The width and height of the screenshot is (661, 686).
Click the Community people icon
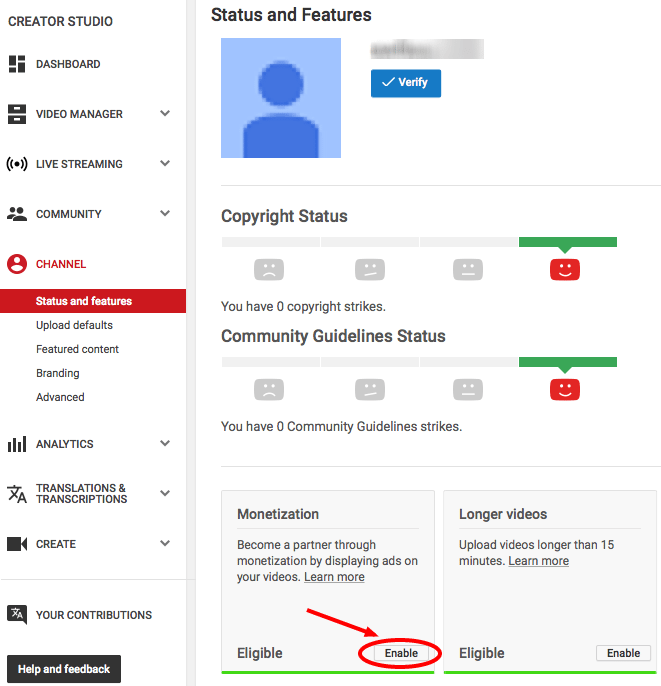[x=17, y=214]
